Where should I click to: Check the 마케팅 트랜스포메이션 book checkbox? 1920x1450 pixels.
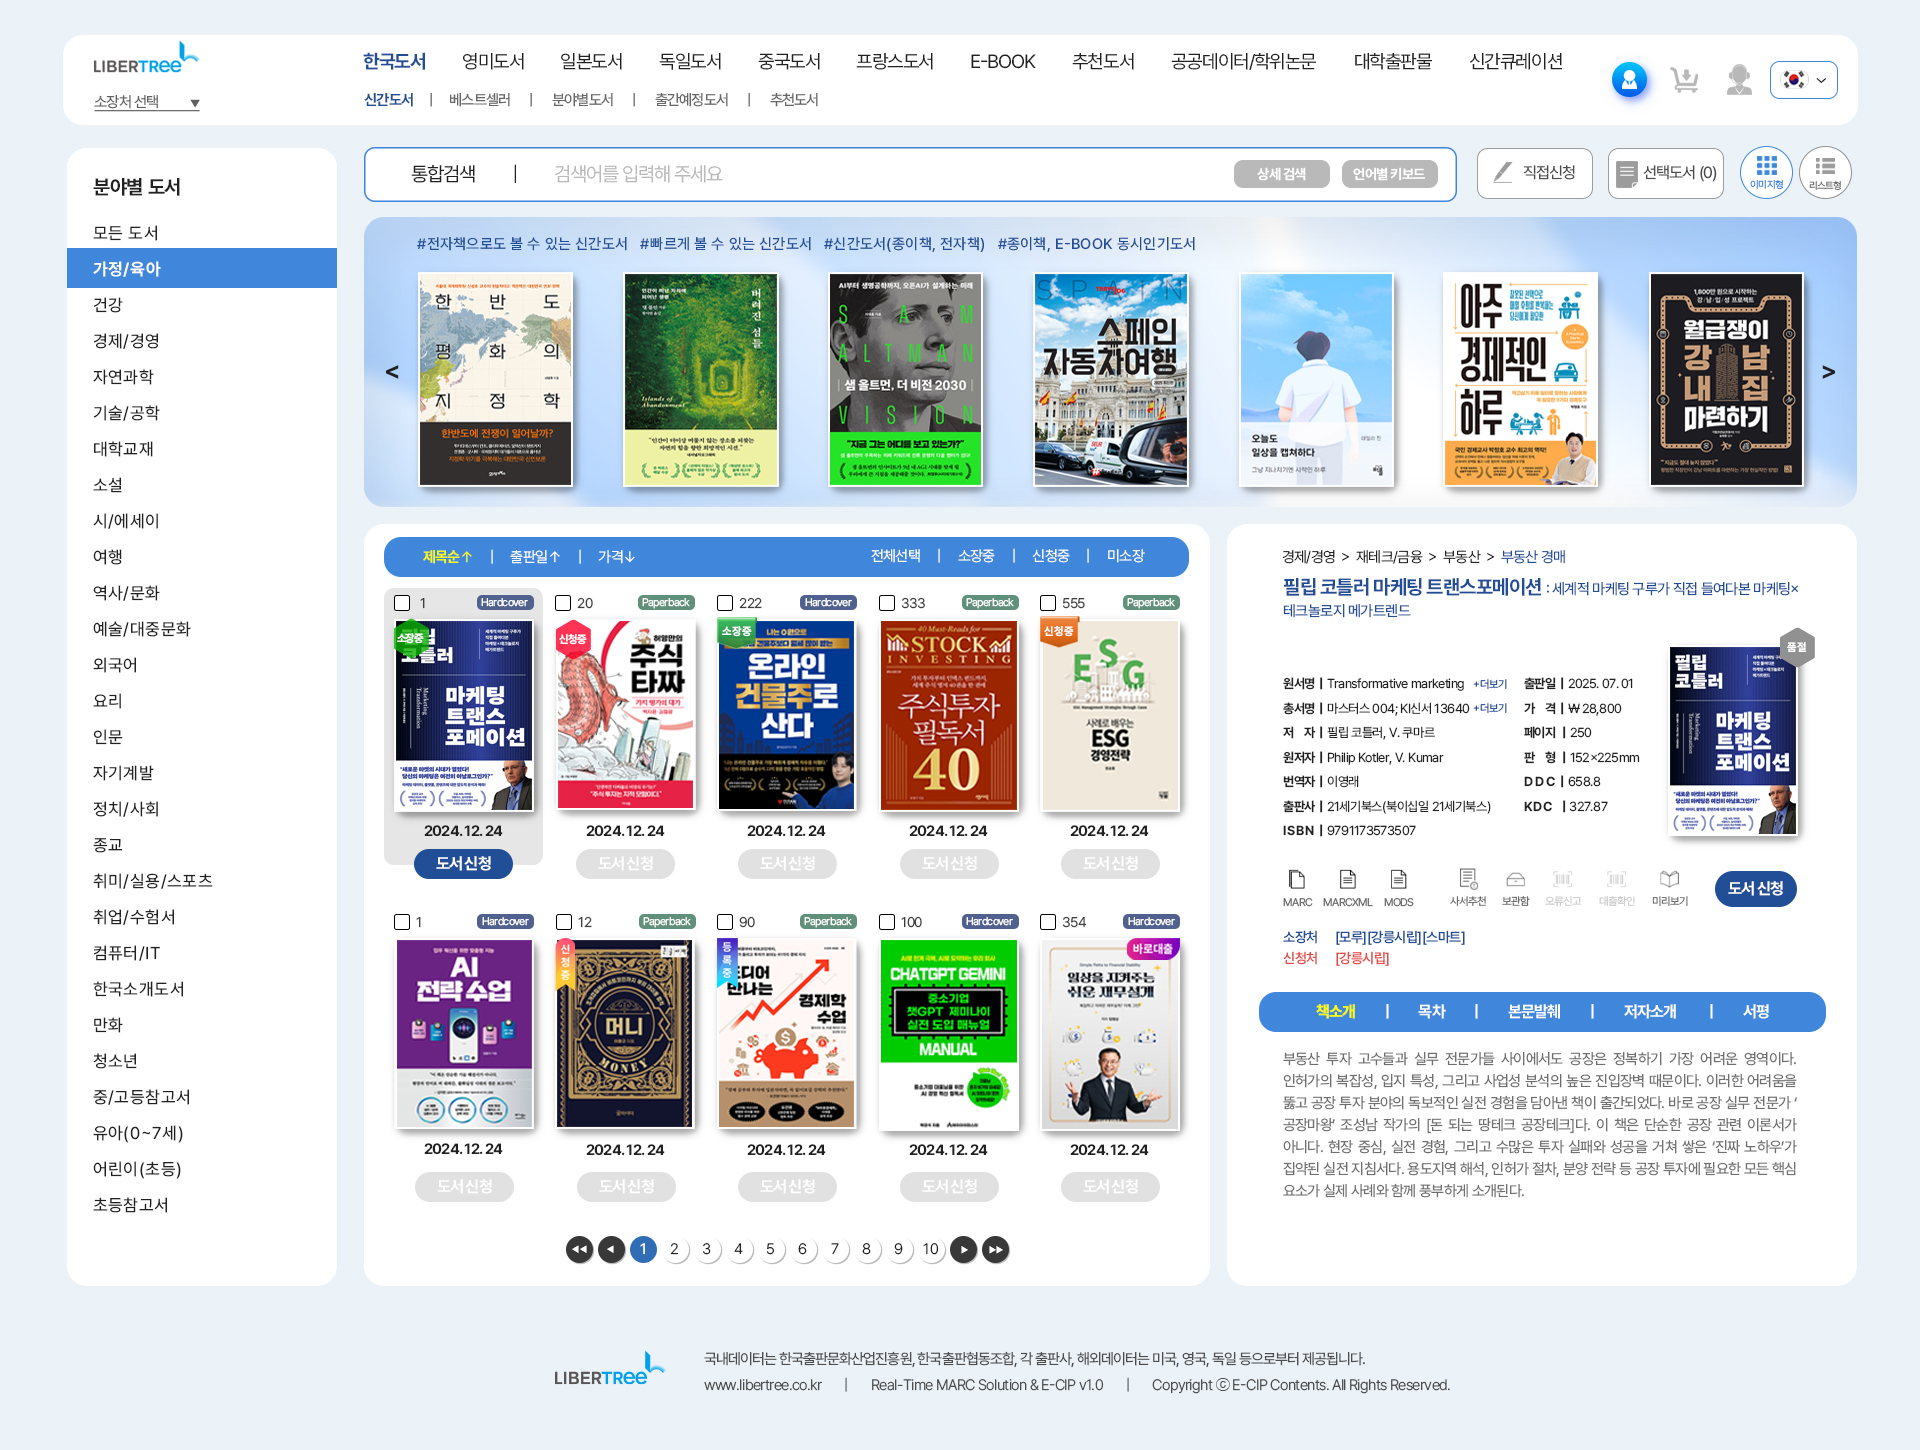[403, 603]
